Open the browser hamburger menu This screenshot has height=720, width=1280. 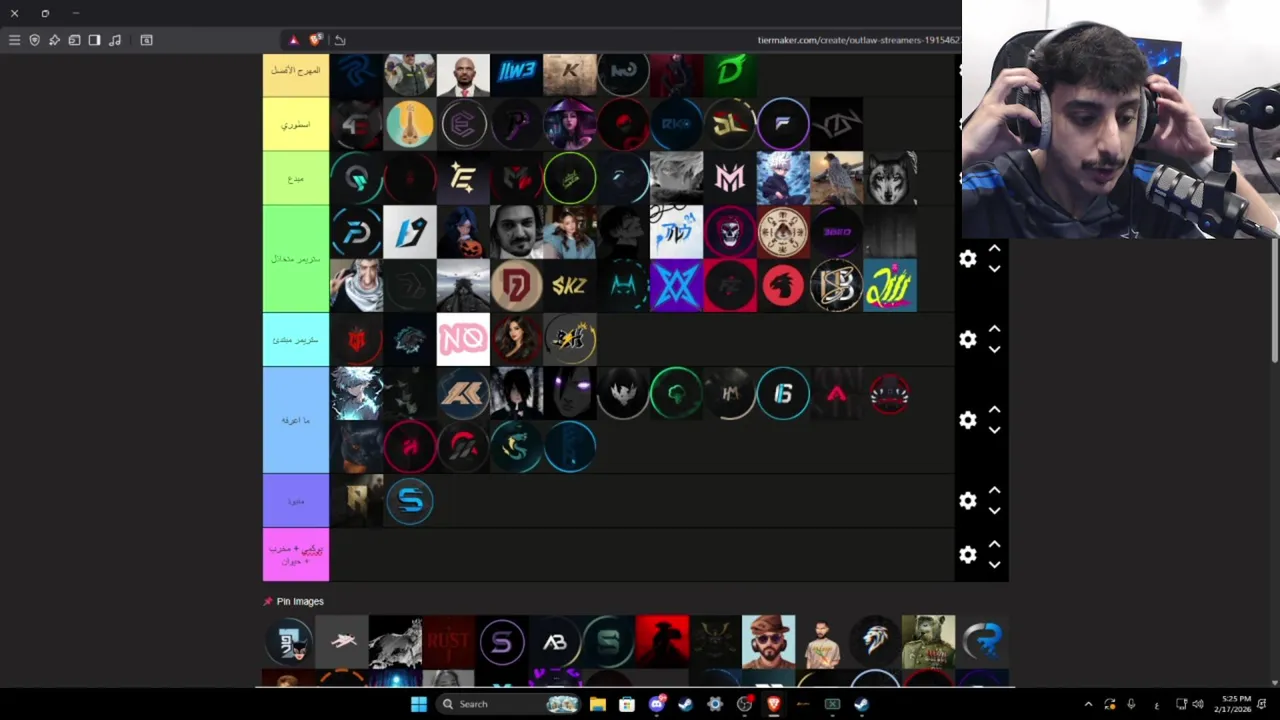pos(14,40)
